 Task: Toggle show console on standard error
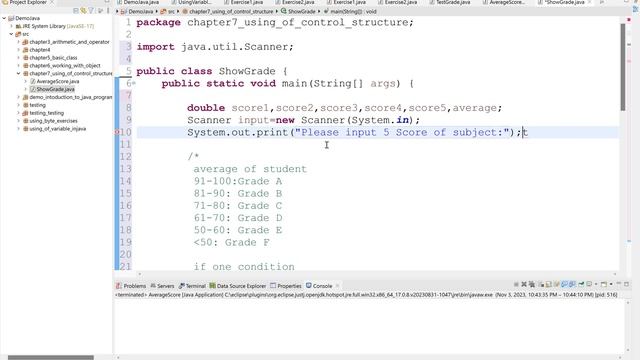coord(572,284)
